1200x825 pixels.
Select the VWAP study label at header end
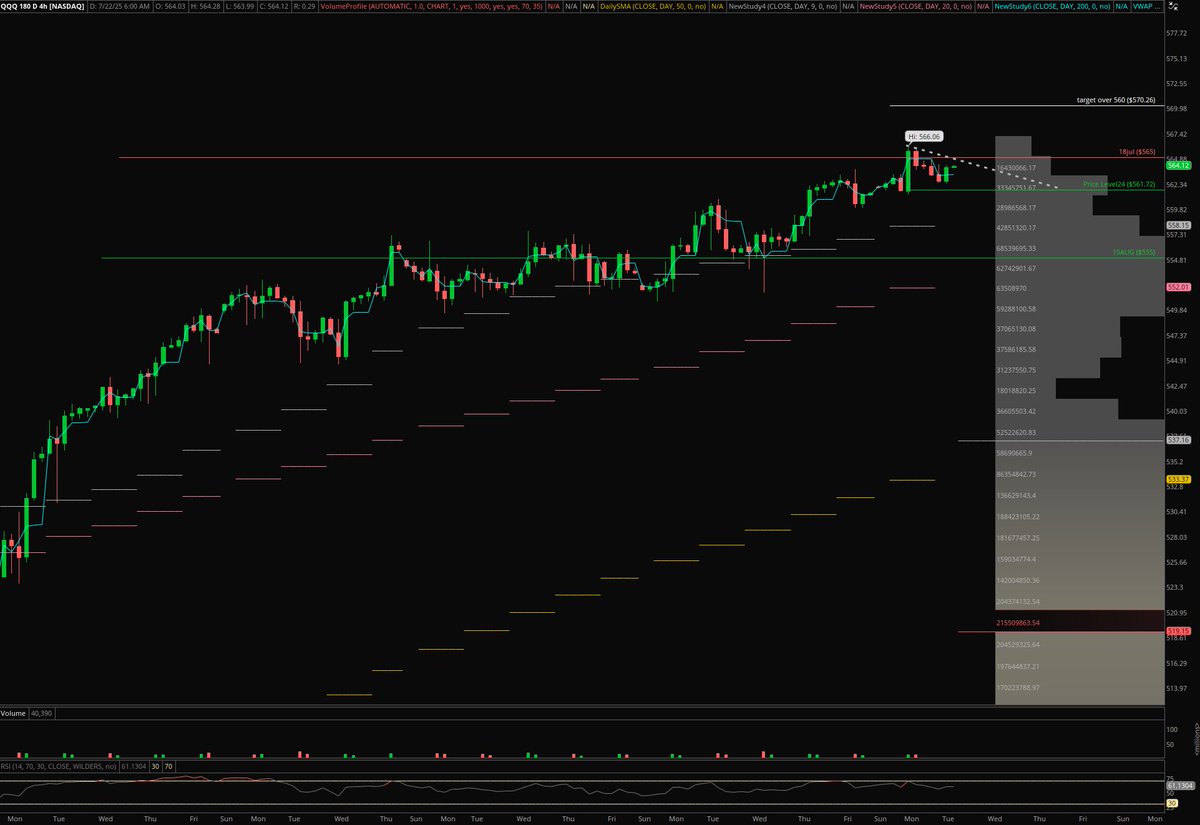pyautogui.click(x=1147, y=6)
